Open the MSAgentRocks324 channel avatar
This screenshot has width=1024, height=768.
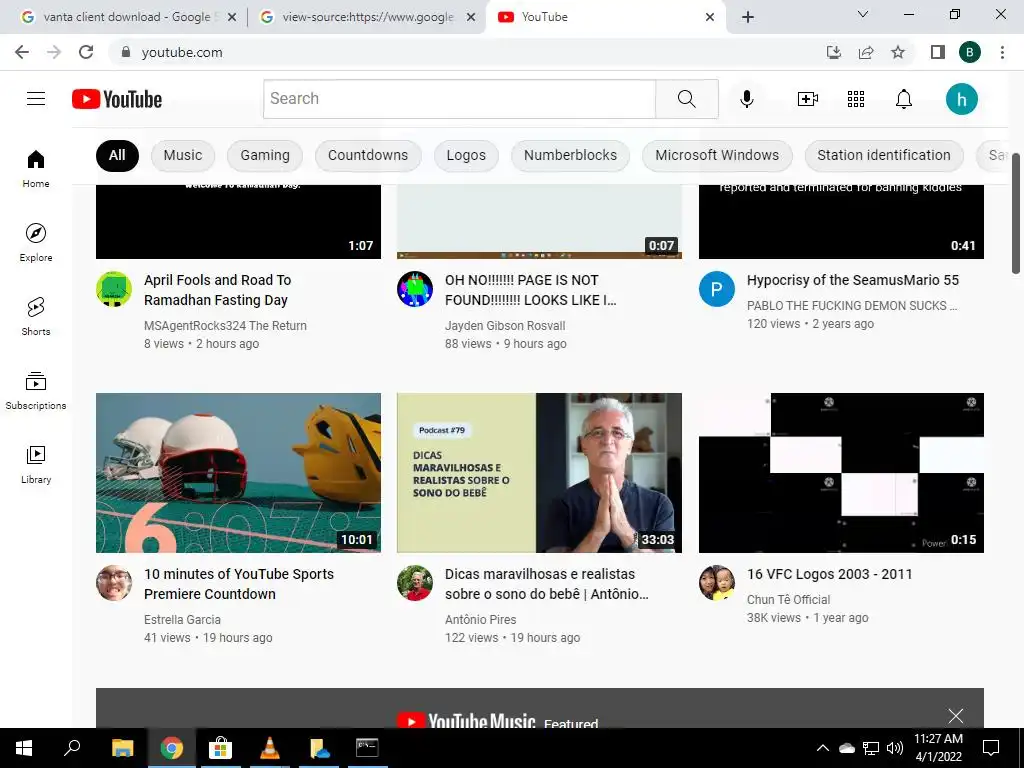click(x=114, y=289)
